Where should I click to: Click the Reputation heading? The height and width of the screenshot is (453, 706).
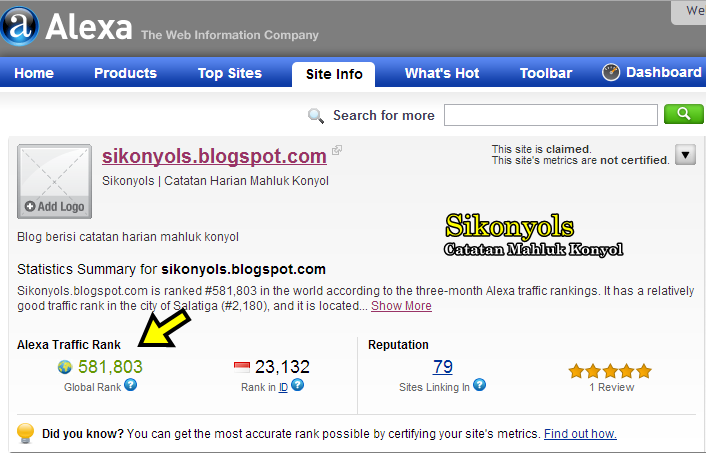click(398, 345)
